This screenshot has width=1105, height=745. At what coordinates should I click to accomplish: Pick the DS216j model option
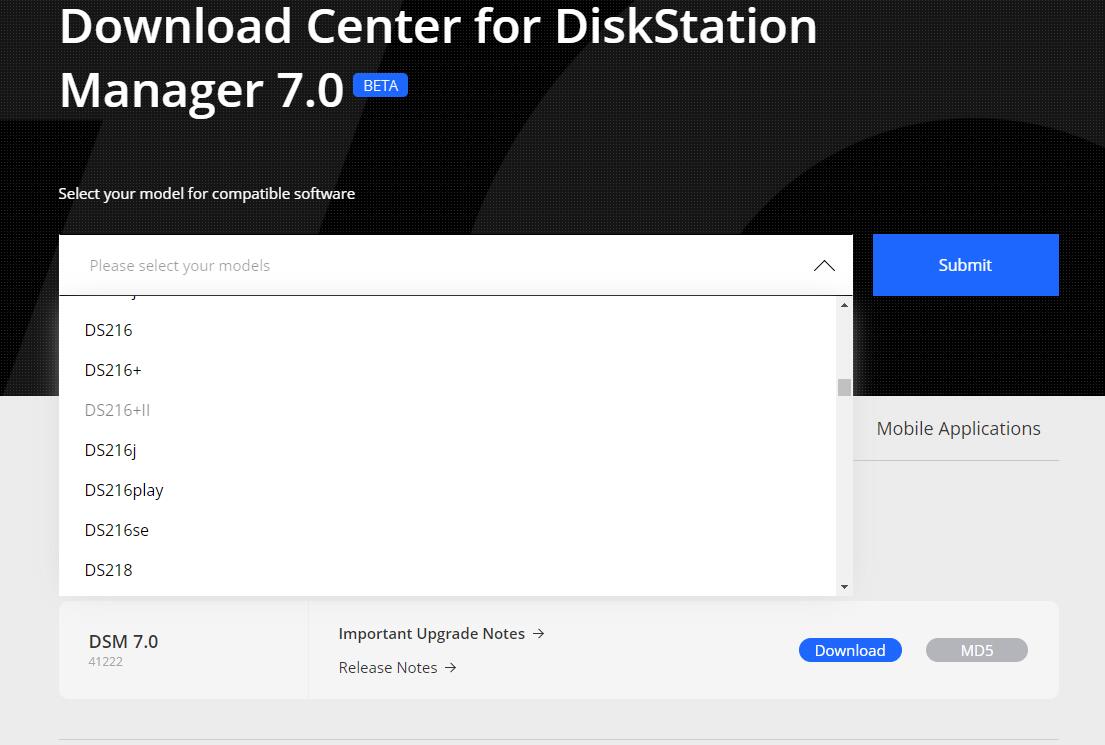[110, 450]
